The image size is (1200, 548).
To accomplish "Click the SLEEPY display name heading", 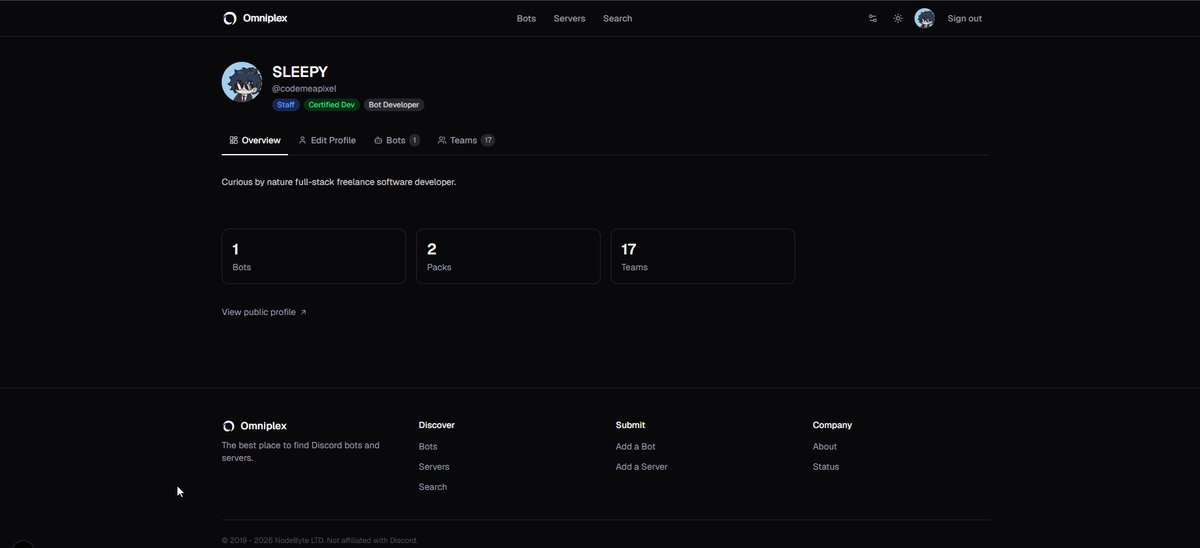I will point(300,72).
